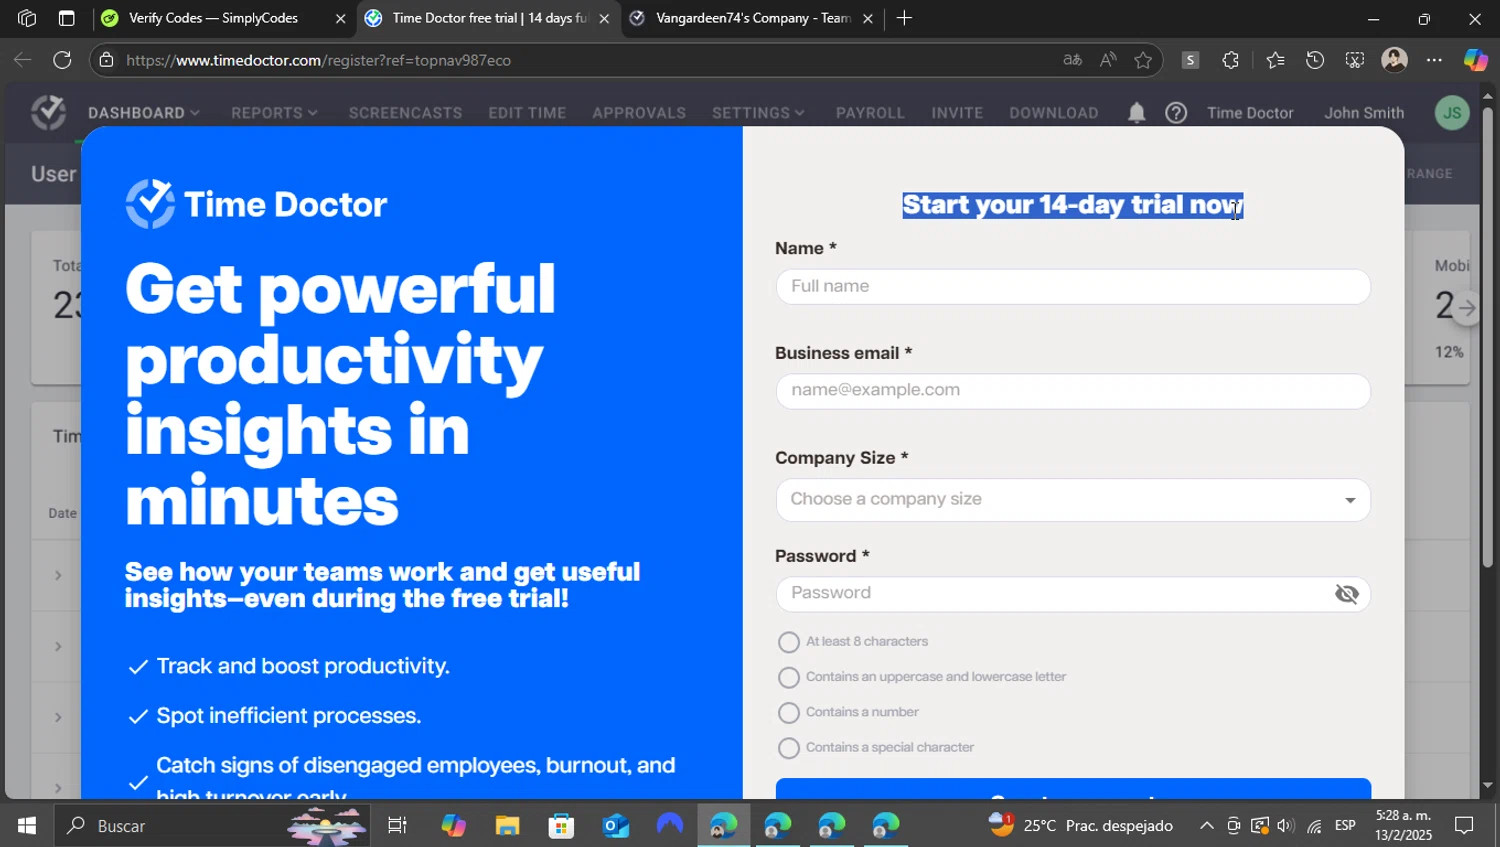Image resolution: width=1500 pixels, height=847 pixels.
Task: Open the SCREENCASTS menu item
Action: tap(405, 113)
